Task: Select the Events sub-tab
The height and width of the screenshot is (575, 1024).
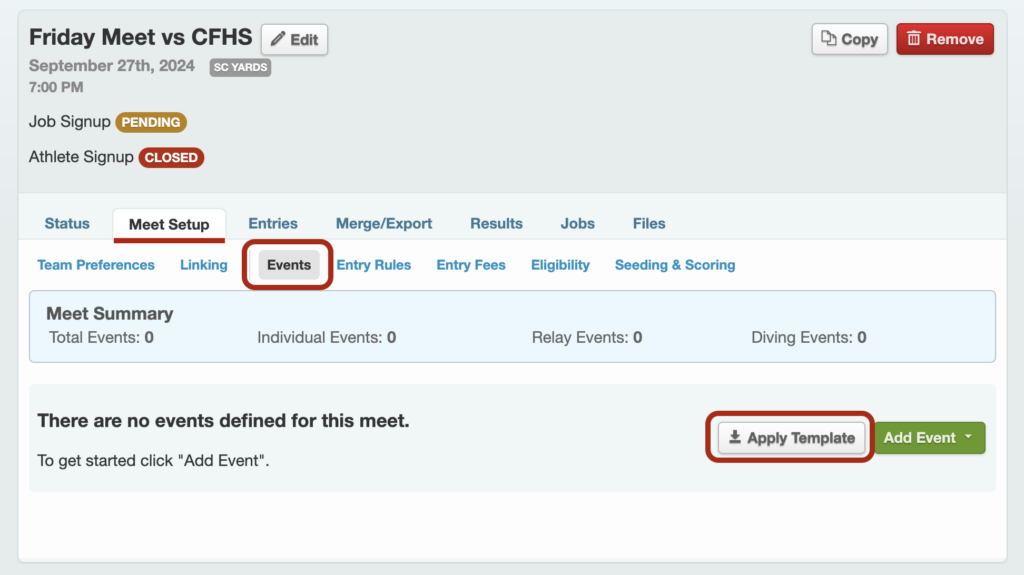Action: 289,265
